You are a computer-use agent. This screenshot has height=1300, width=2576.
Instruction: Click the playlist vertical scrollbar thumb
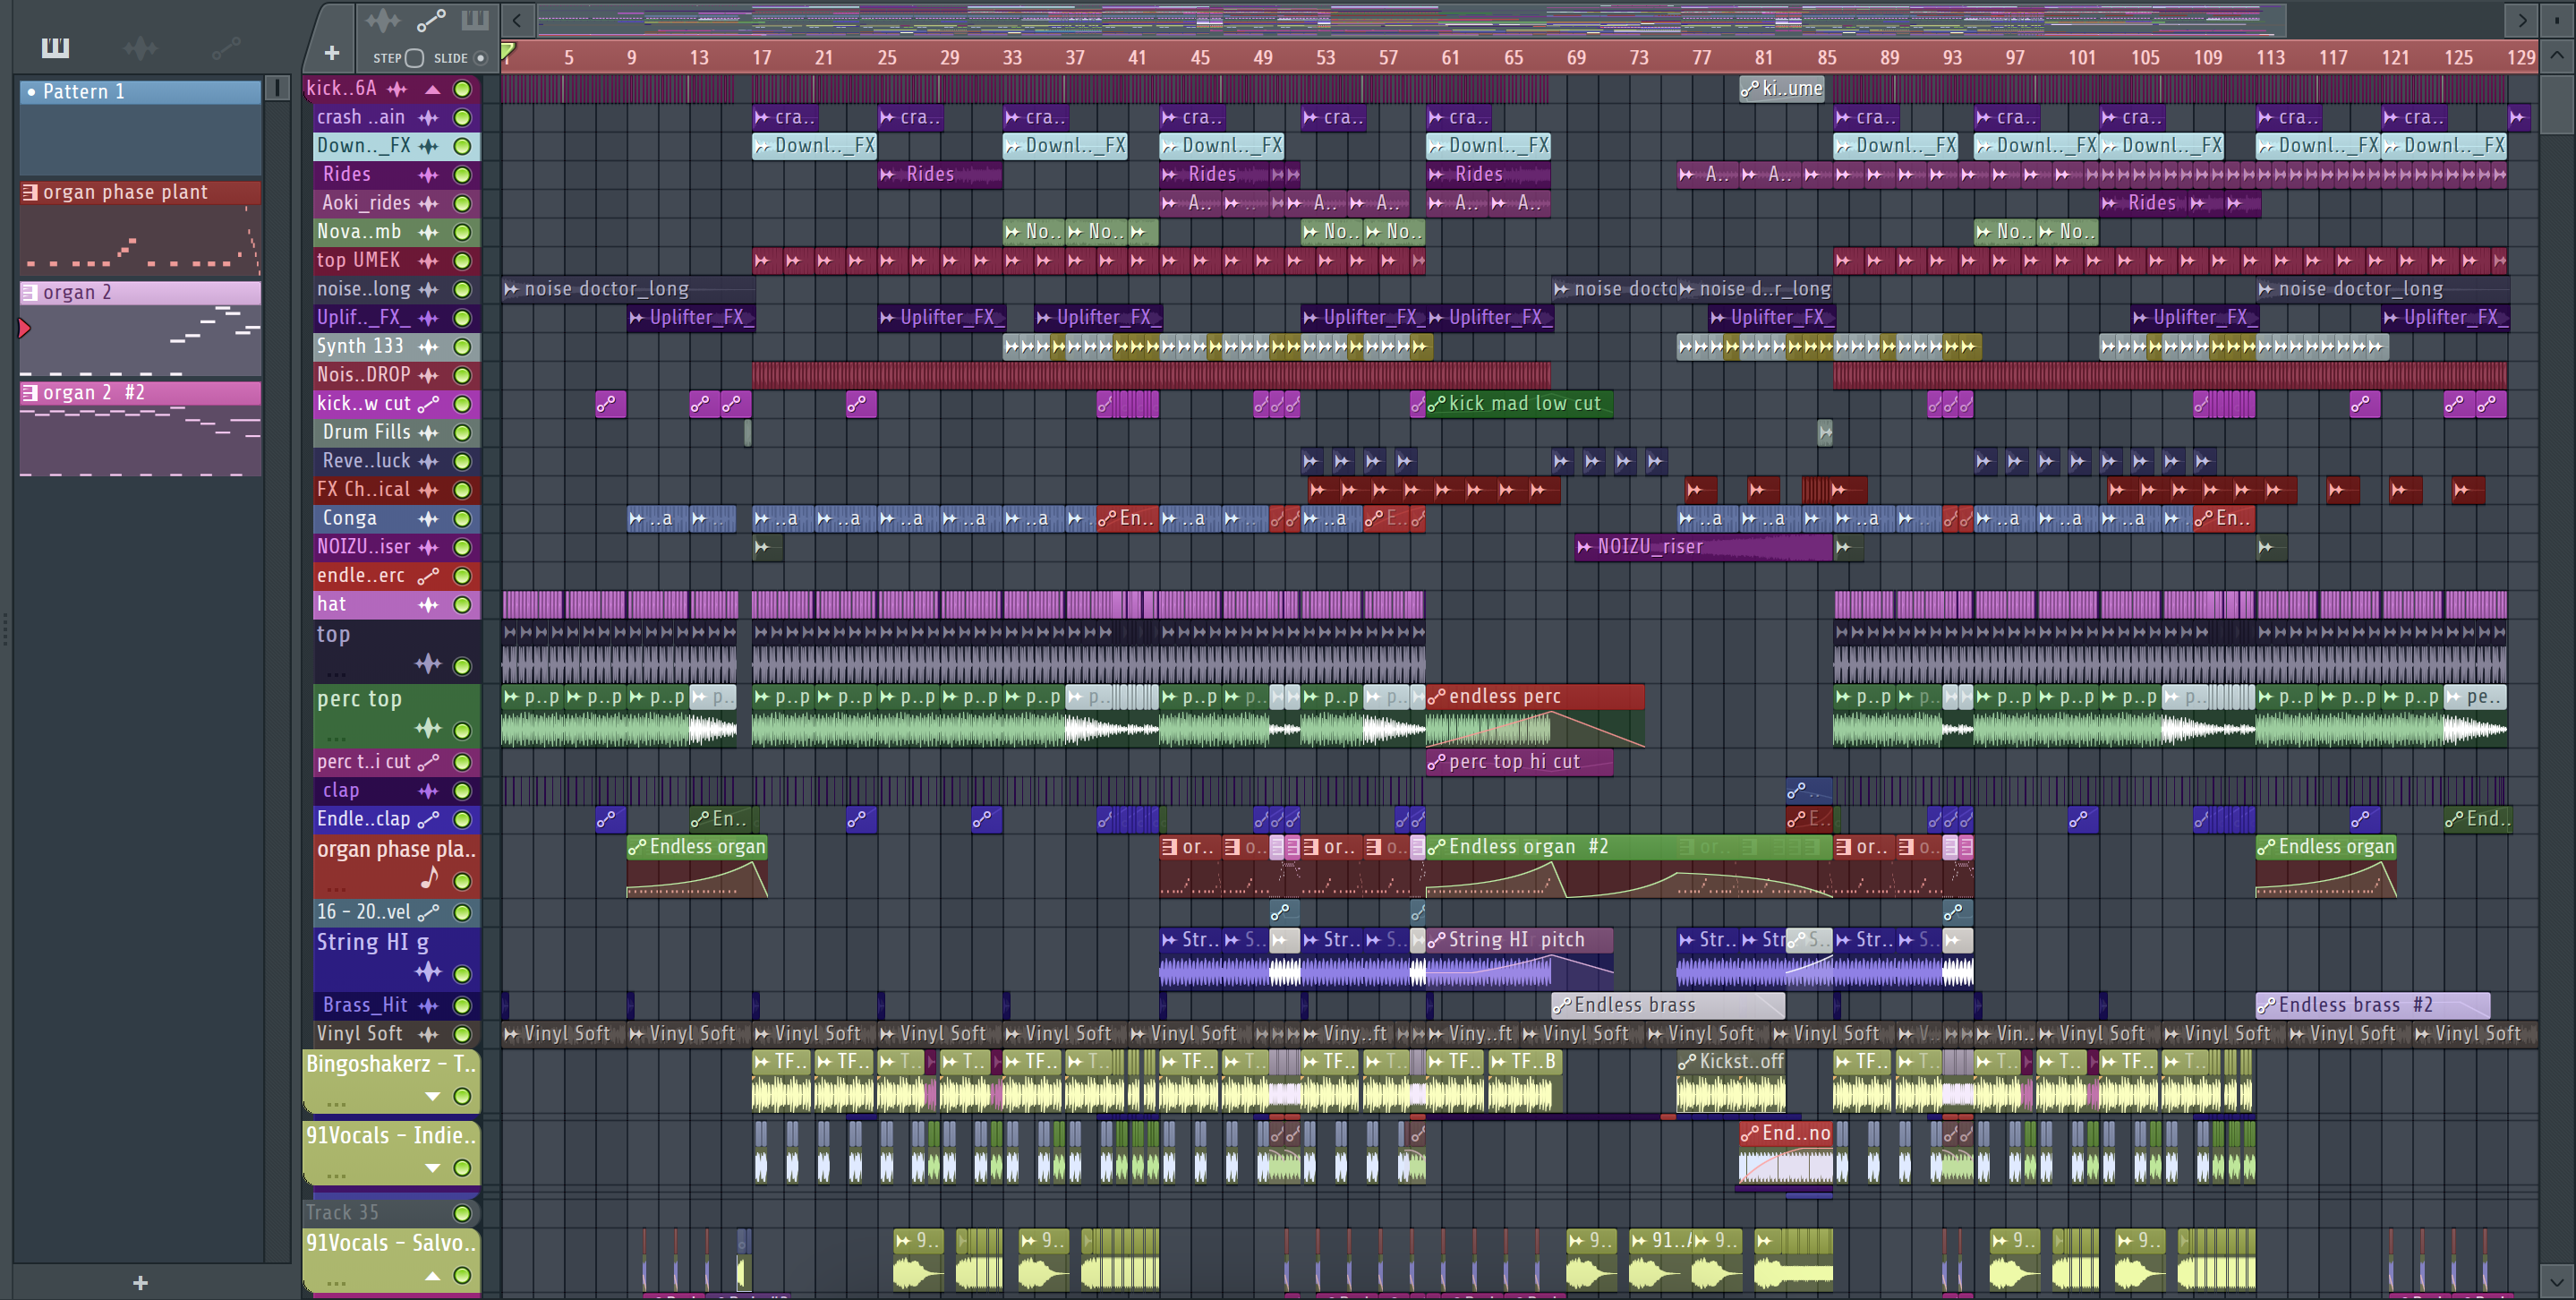[x=2556, y=104]
